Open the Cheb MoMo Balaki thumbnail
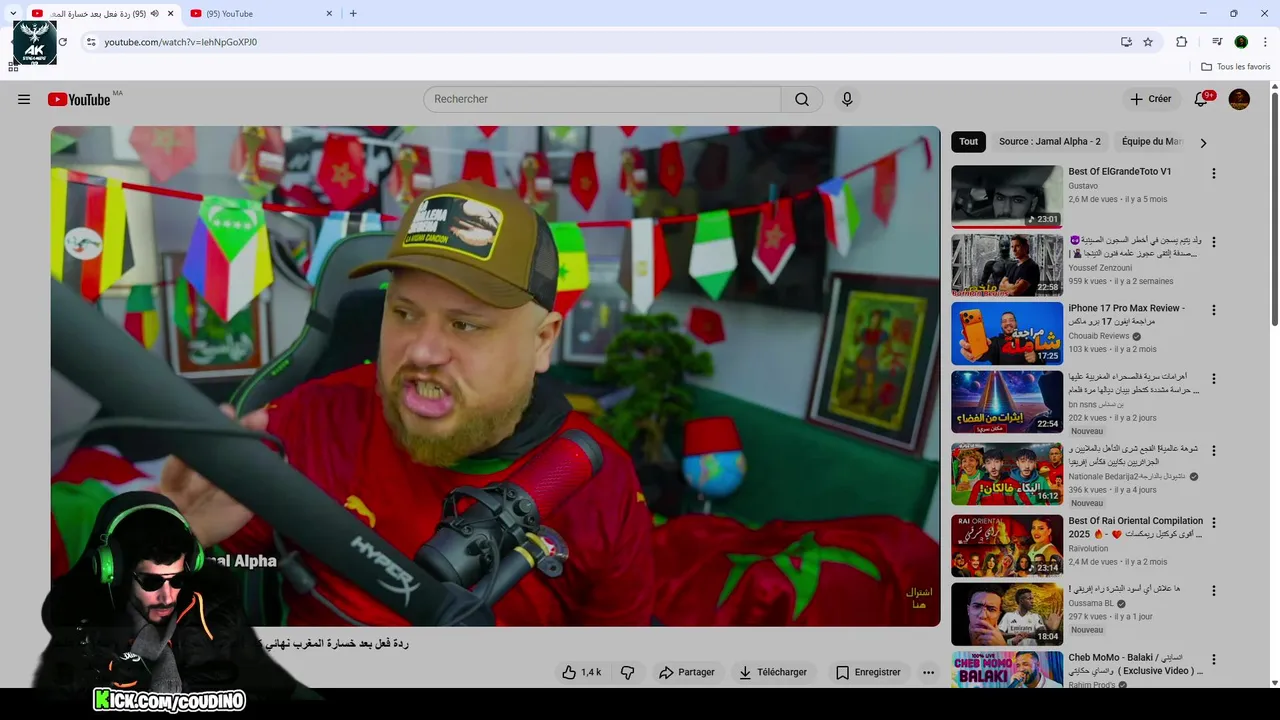Image resolution: width=1280 pixels, height=720 pixels. [x=1007, y=669]
